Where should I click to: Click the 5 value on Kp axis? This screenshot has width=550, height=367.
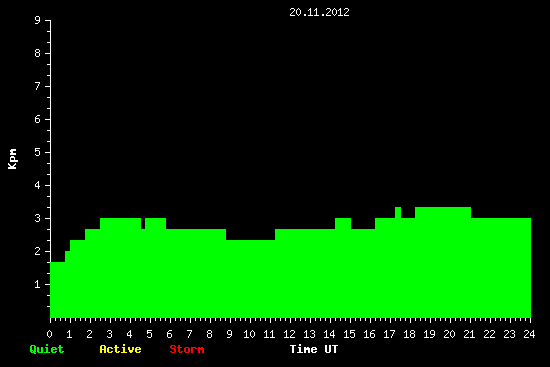point(38,152)
